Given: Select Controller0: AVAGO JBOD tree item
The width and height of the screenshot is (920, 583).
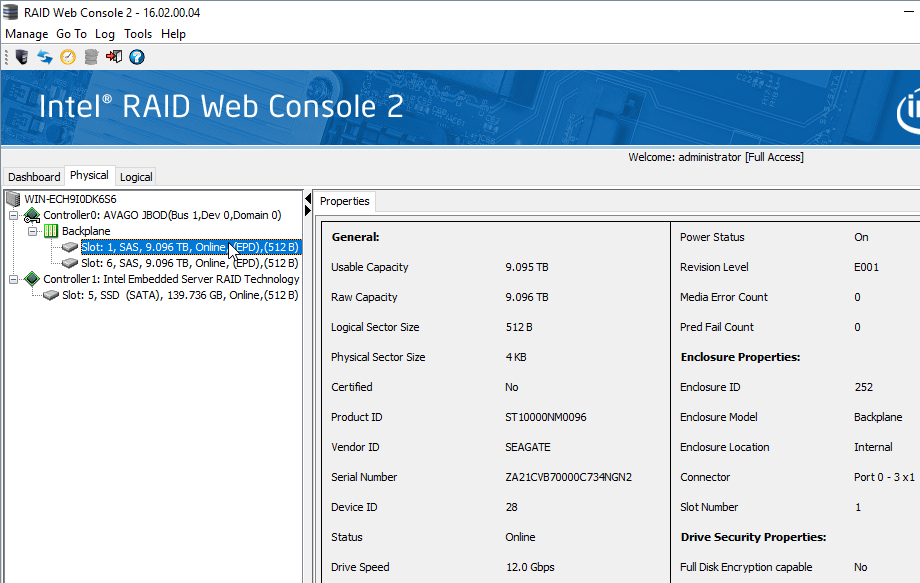Looking at the screenshot, I should [x=162, y=215].
